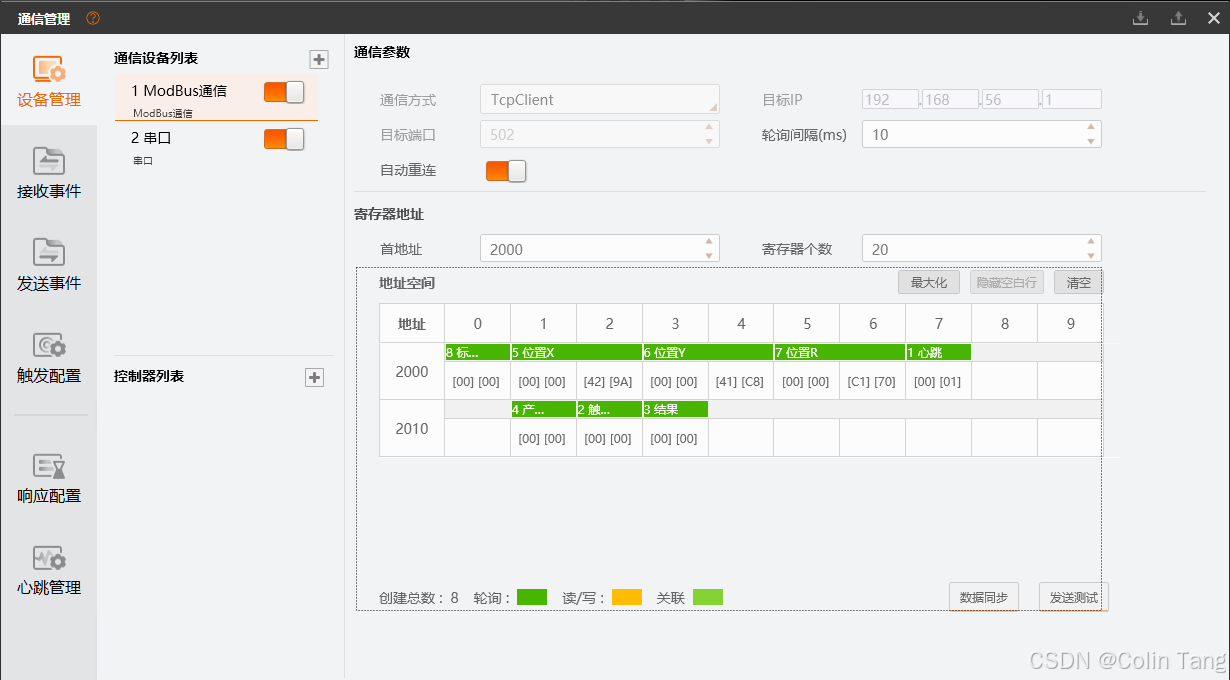This screenshot has width=1230, height=680.
Task: Click the column 9 header in address table
Action: click(x=1070, y=324)
